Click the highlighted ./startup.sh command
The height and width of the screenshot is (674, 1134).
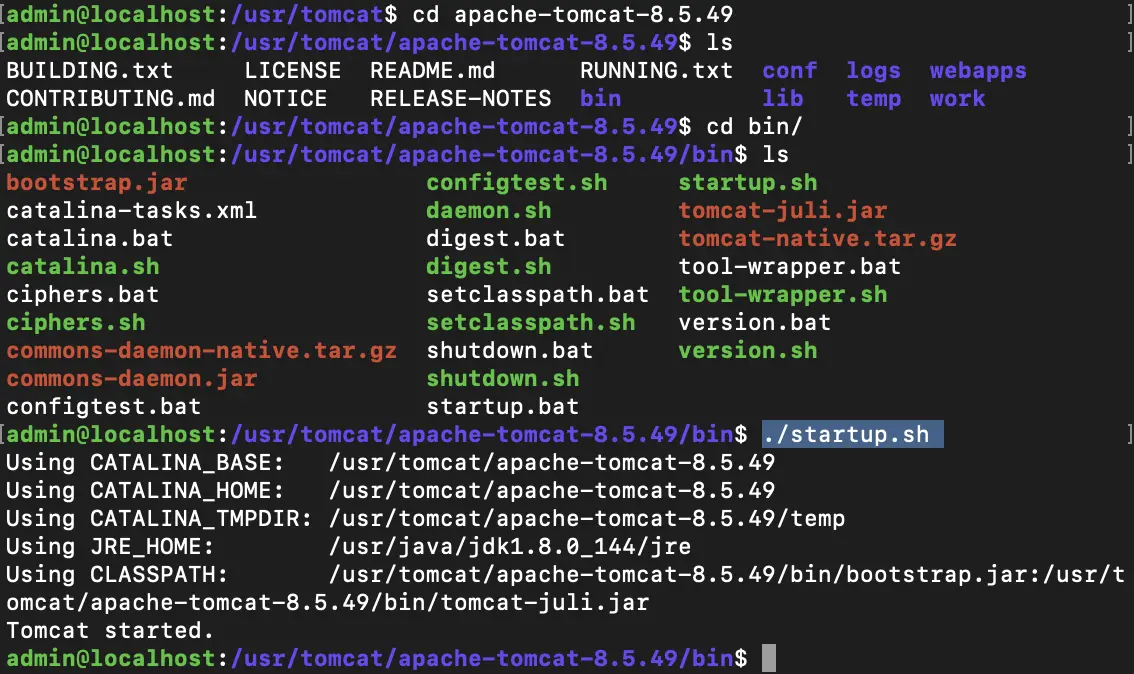click(853, 434)
